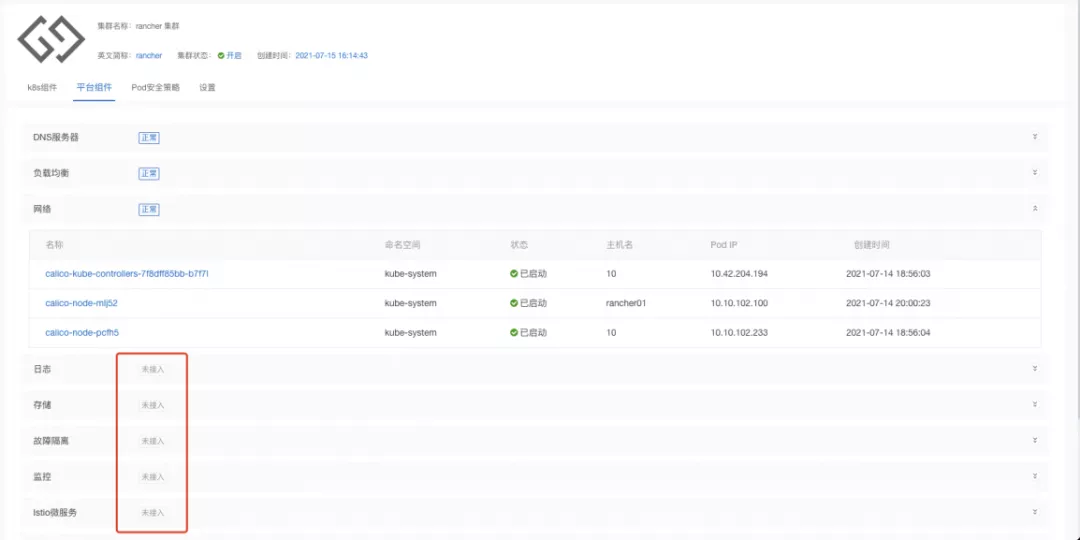
Task: Click creation time 2021-07-14 18:56:03
Action: pyautogui.click(x=888, y=273)
